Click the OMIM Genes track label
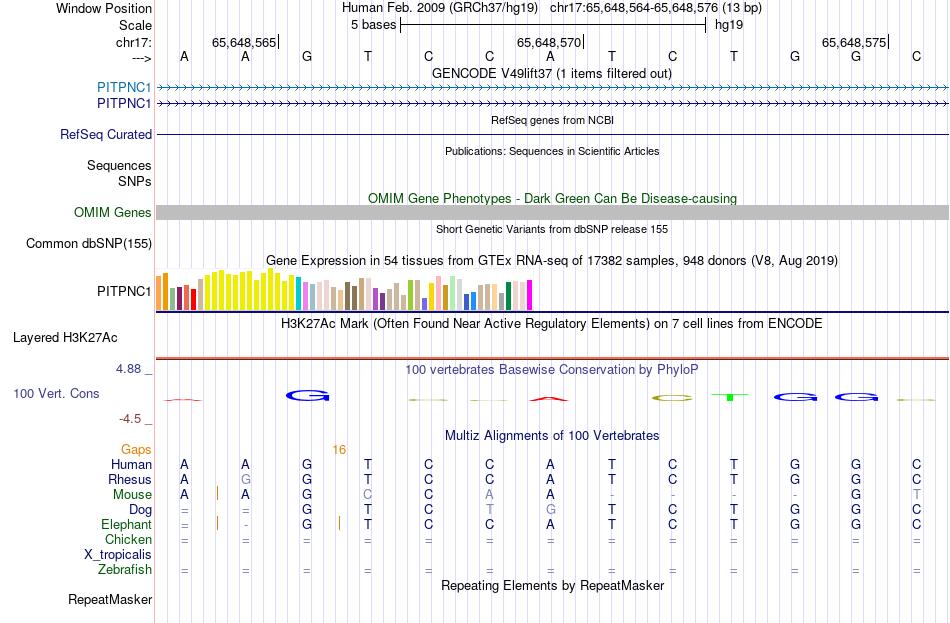 pos(113,213)
